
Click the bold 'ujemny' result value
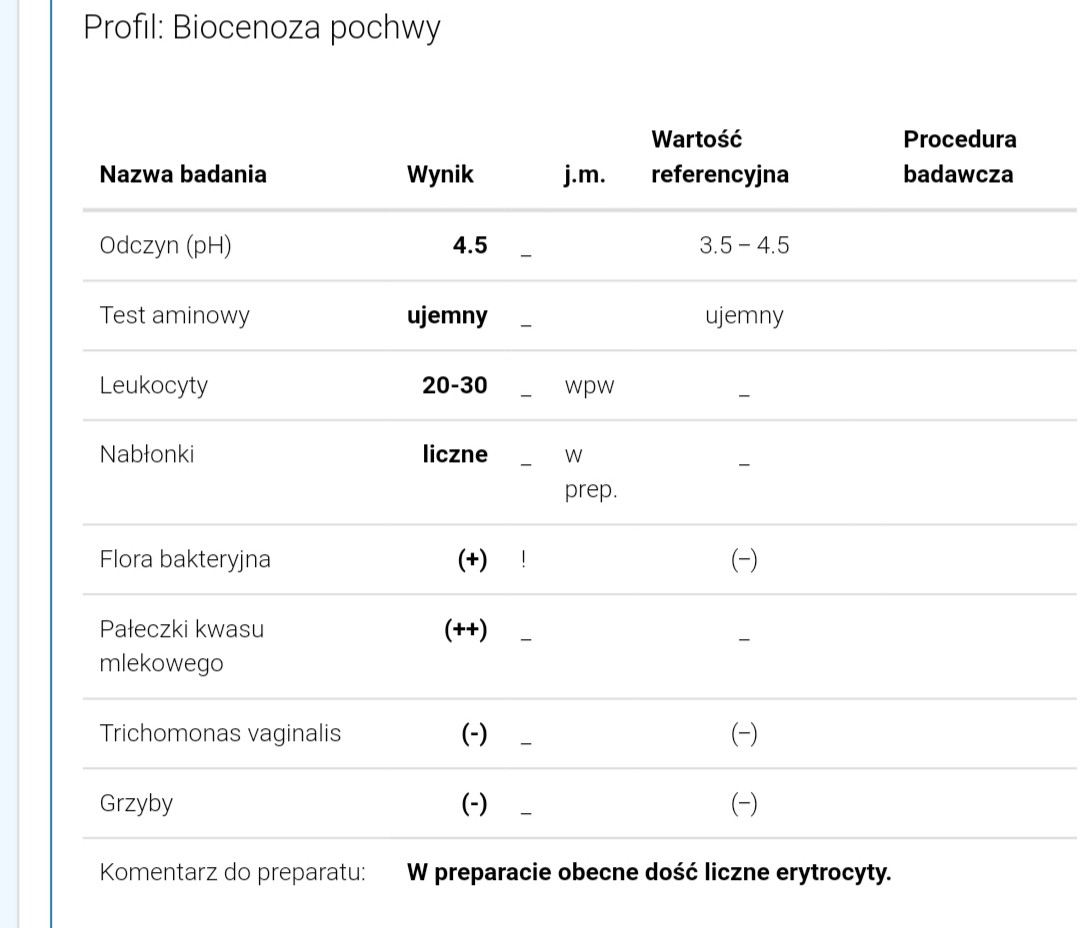(447, 316)
